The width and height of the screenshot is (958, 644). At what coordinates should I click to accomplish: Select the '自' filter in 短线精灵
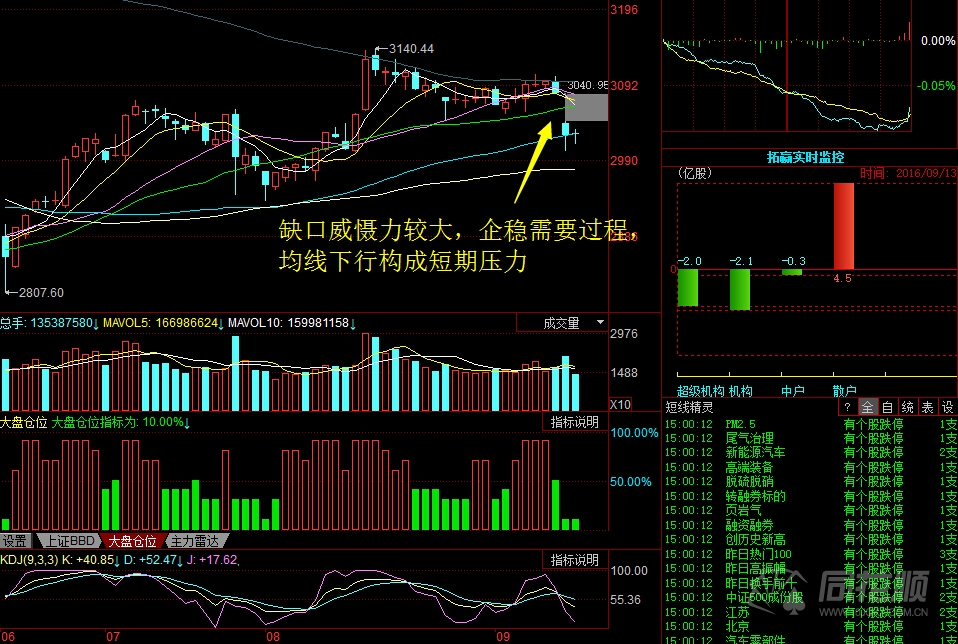pos(887,407)
